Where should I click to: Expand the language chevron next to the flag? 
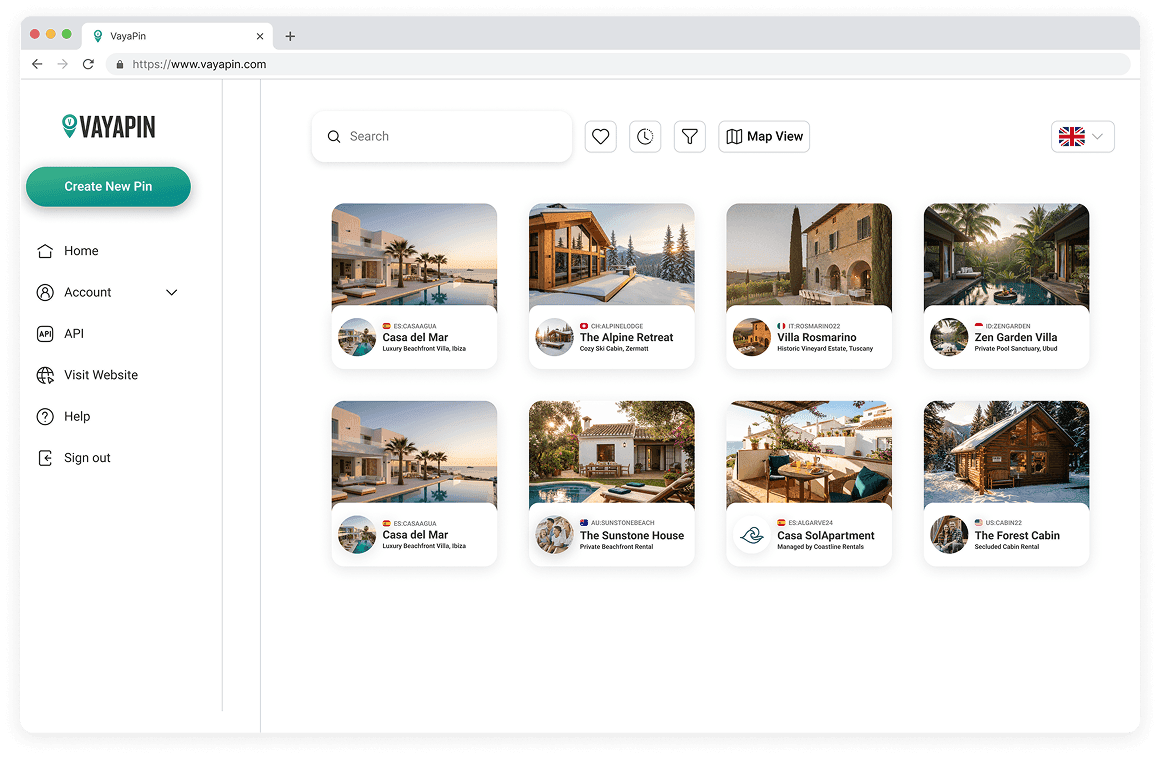[x=1098, y=136]
